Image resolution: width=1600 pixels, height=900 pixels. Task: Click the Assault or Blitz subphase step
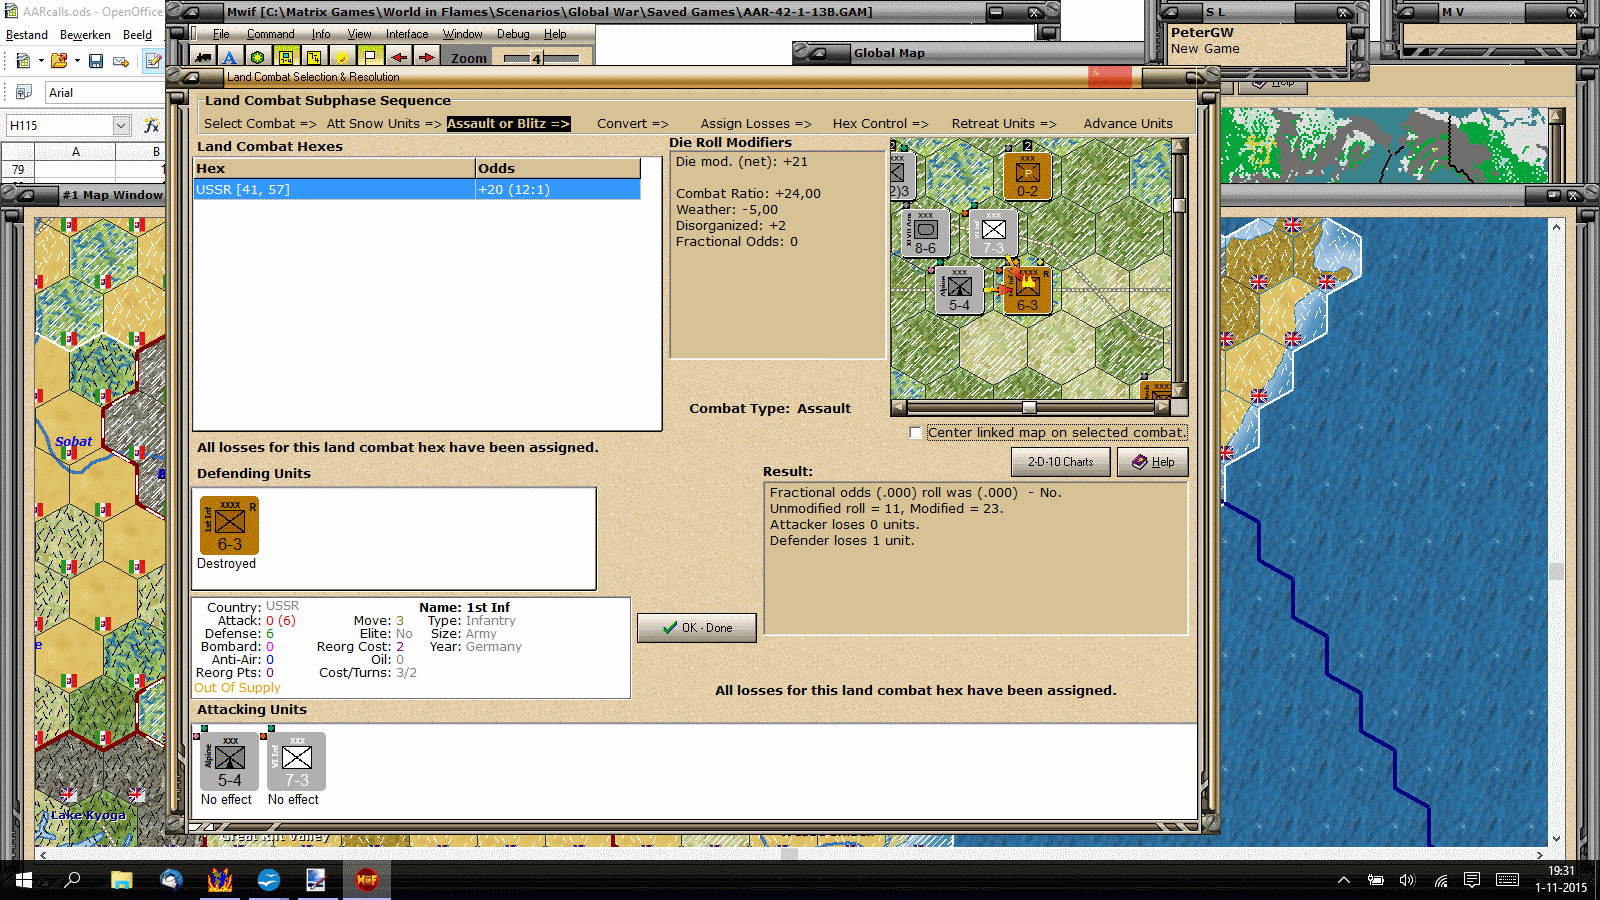[508, 124]
